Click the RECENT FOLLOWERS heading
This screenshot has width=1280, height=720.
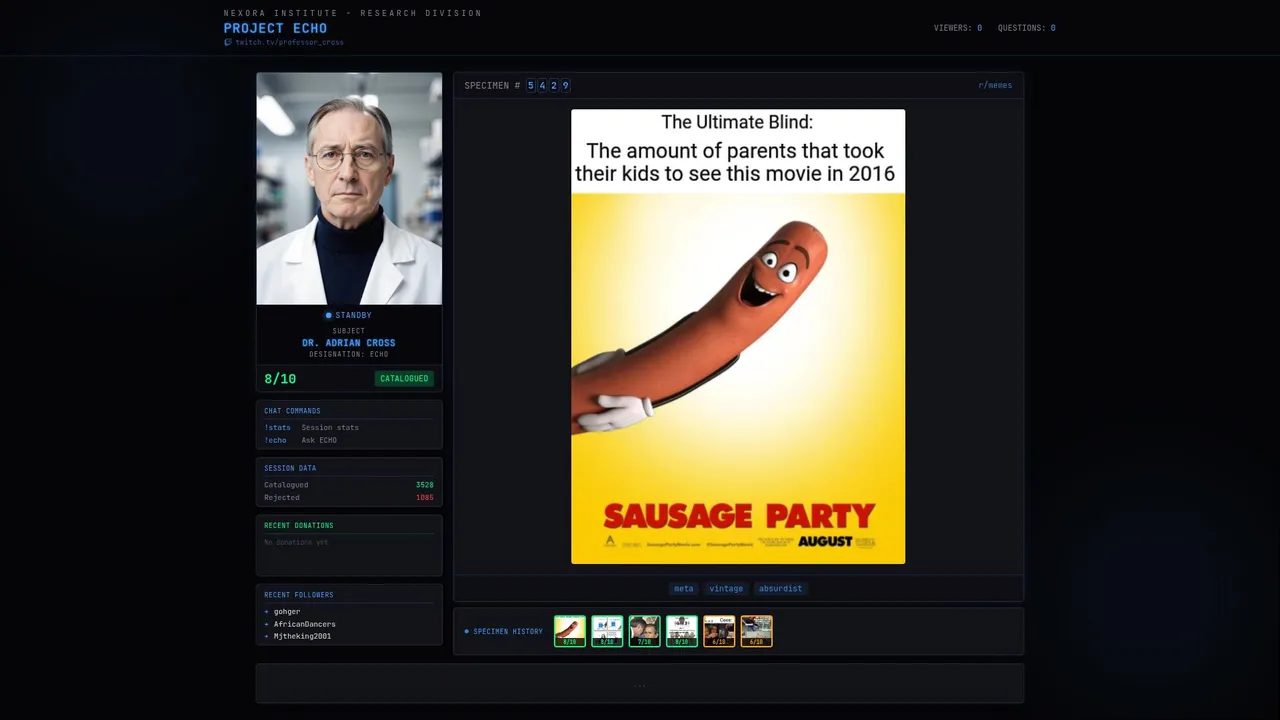(x=299, y=595)
